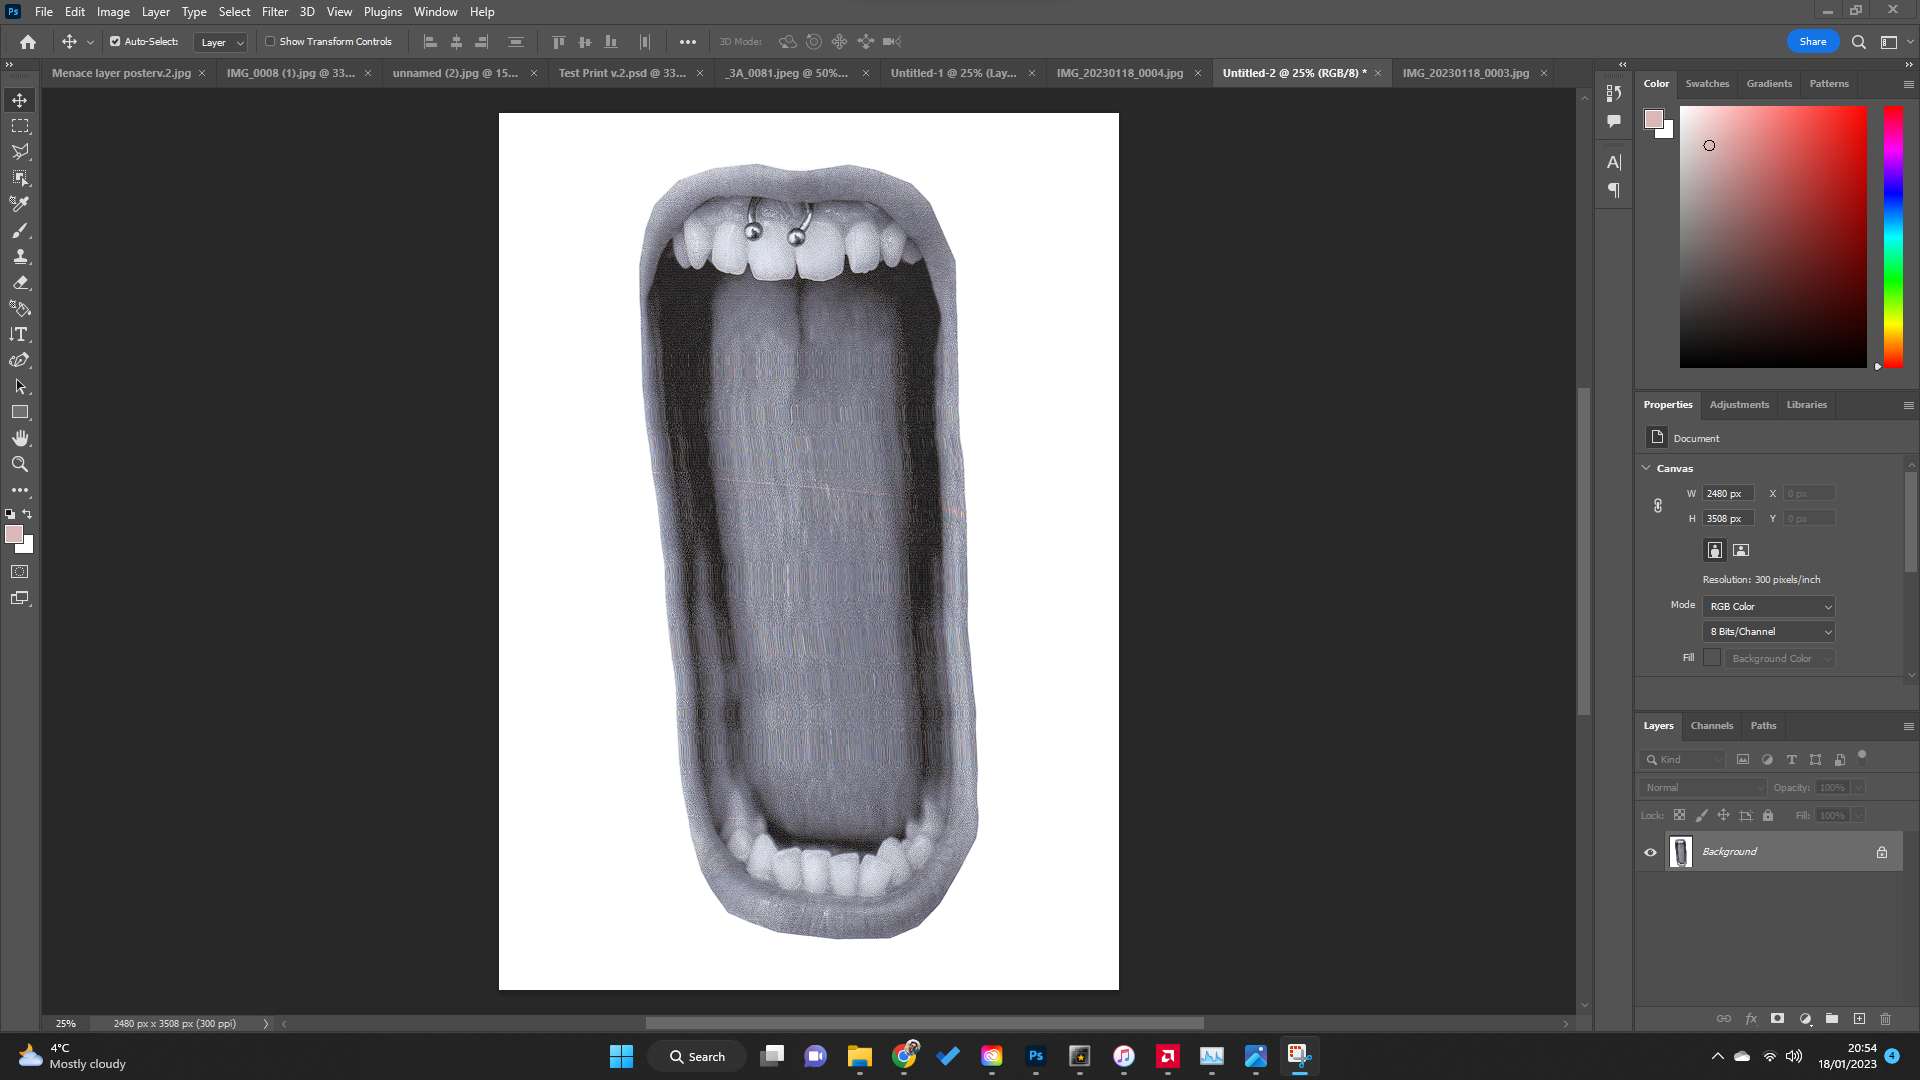This screenshot has height=1080, width=1920.
Task: Open the Filter menu
Action: (x=275, y=11)
